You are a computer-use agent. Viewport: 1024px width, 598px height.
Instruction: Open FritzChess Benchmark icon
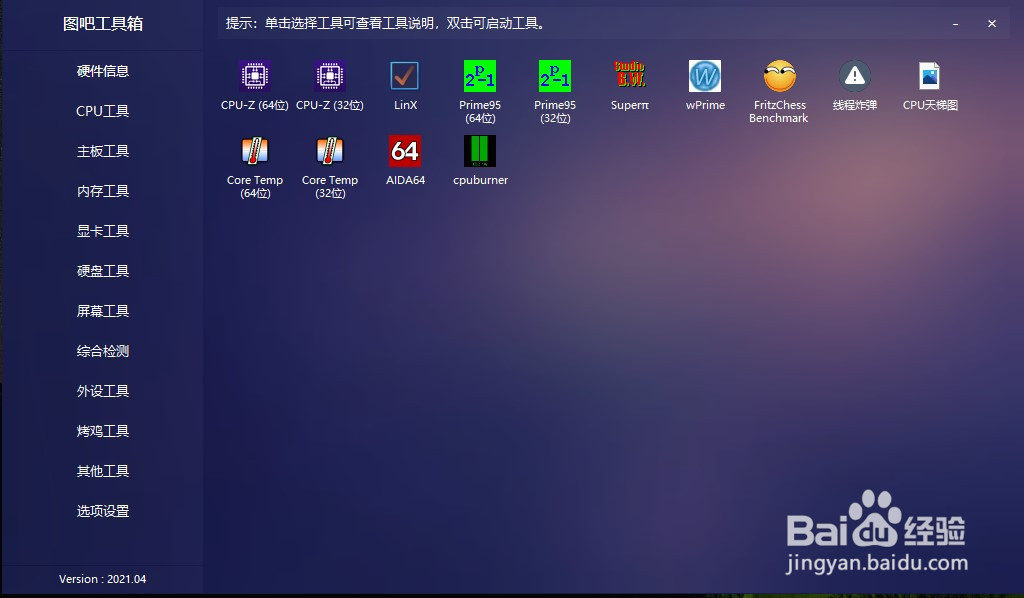click(x=780, y=76)
